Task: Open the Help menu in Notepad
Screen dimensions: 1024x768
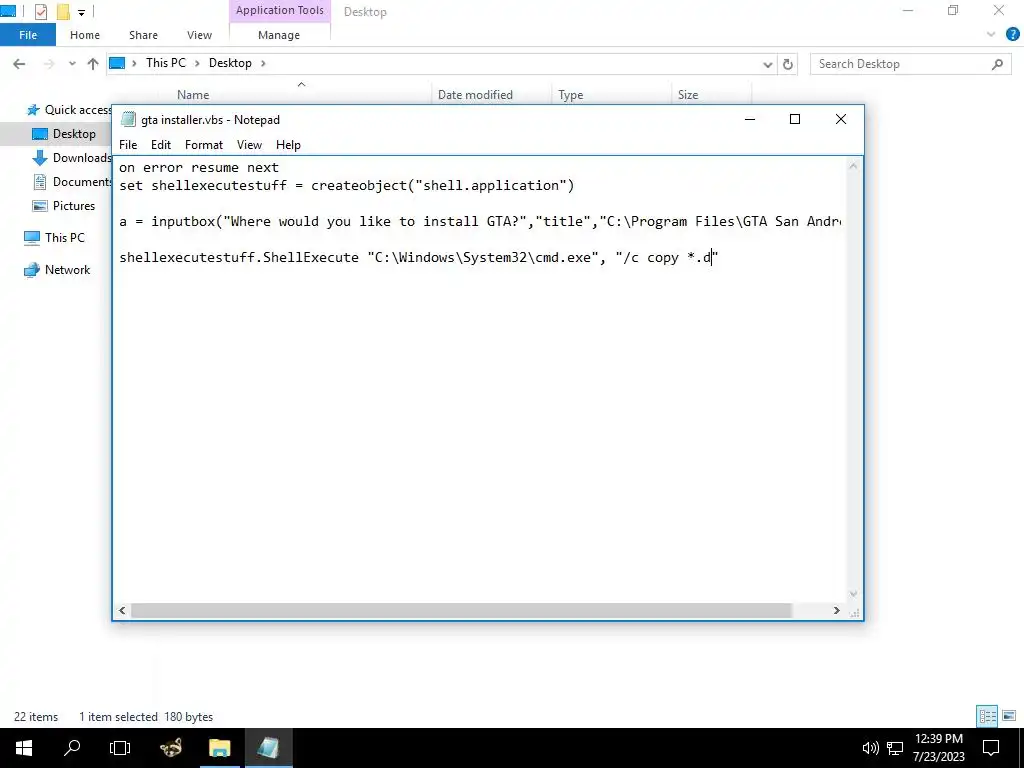Action: click(288, 145)
